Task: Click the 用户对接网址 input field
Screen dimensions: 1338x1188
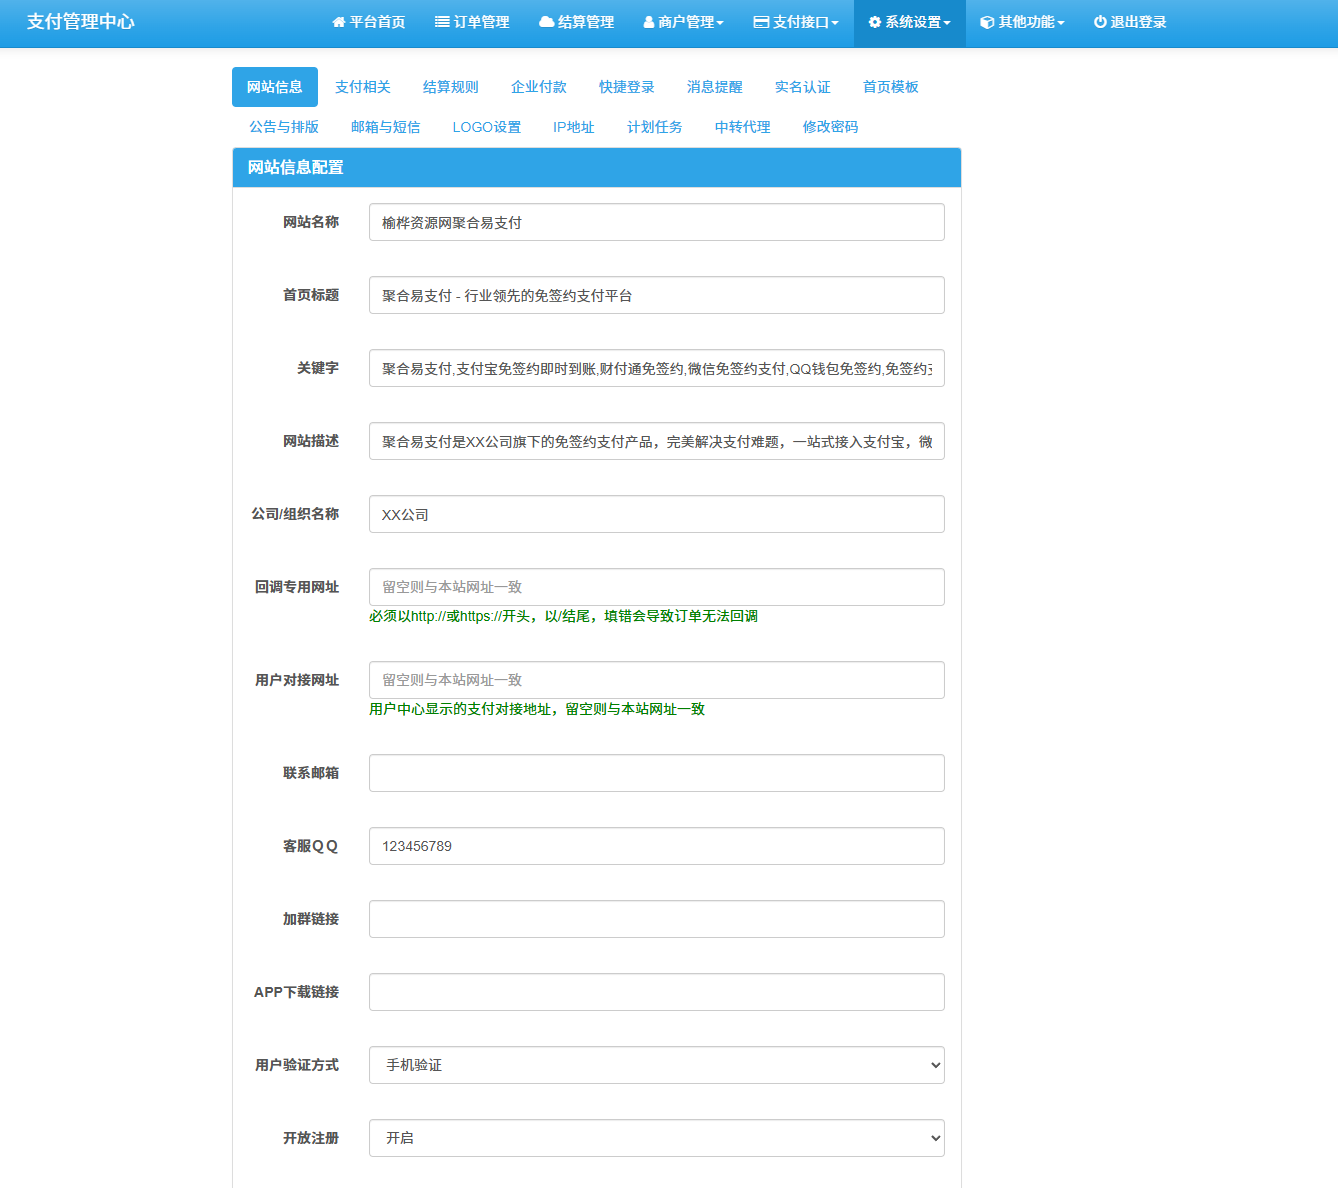Action: pyautogui.click(x=657, y=680)
